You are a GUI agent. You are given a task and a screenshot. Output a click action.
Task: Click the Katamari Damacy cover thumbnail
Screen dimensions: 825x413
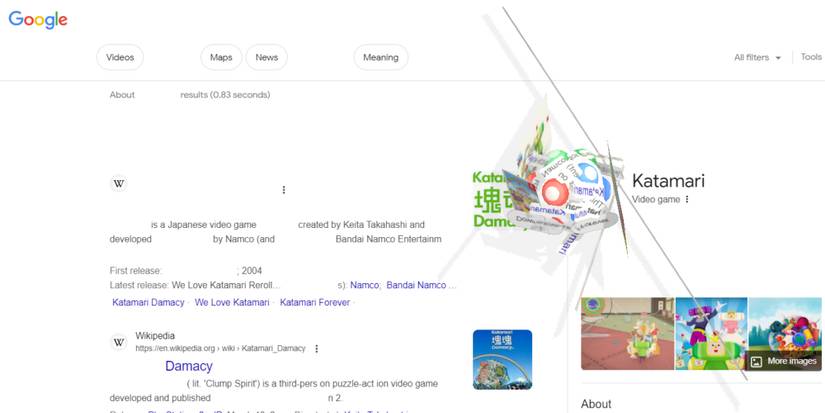click(502, 359)
